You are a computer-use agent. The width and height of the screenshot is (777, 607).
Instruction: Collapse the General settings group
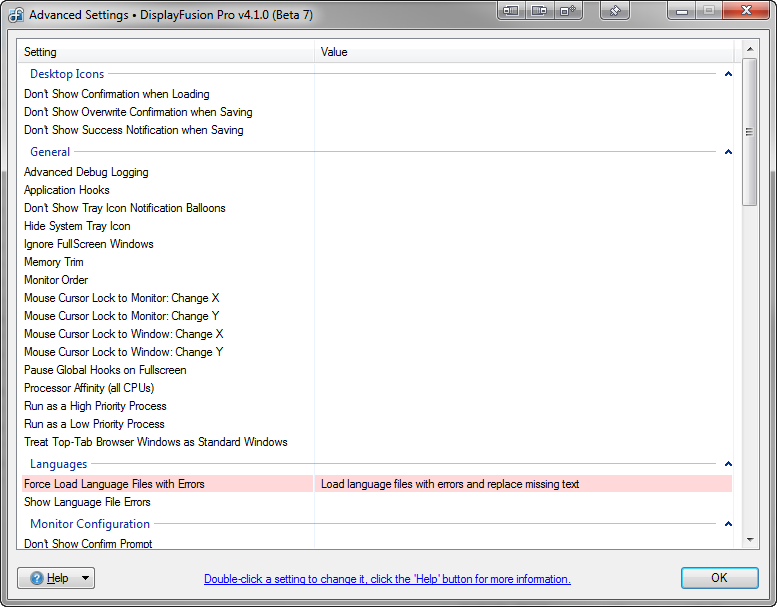point(728,152)
